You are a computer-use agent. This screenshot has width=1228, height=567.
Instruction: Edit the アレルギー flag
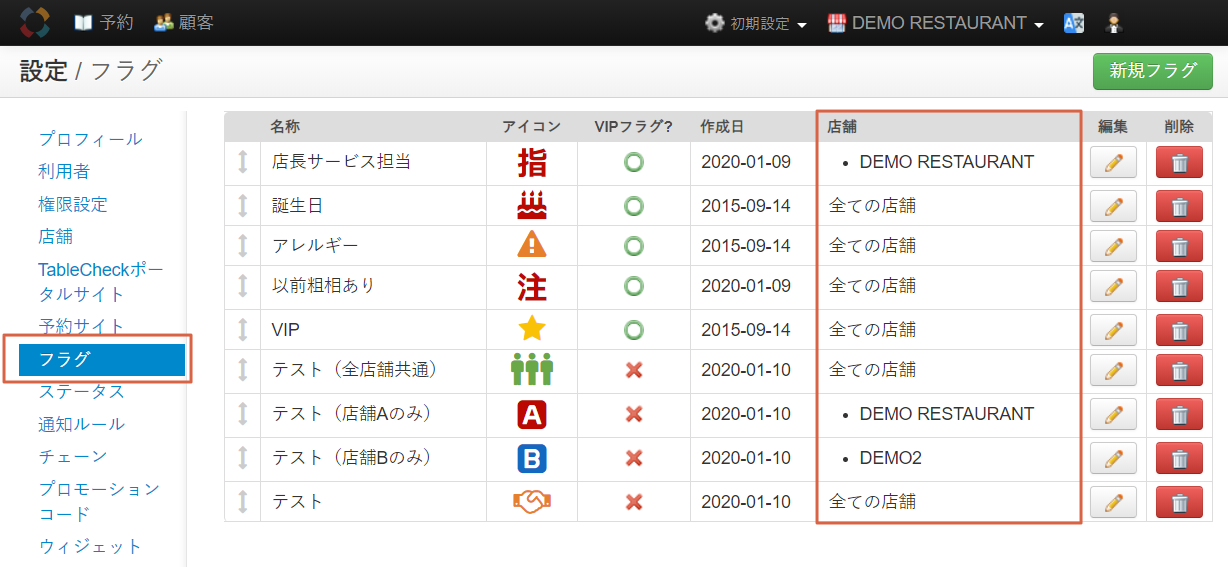point(1113,246)
